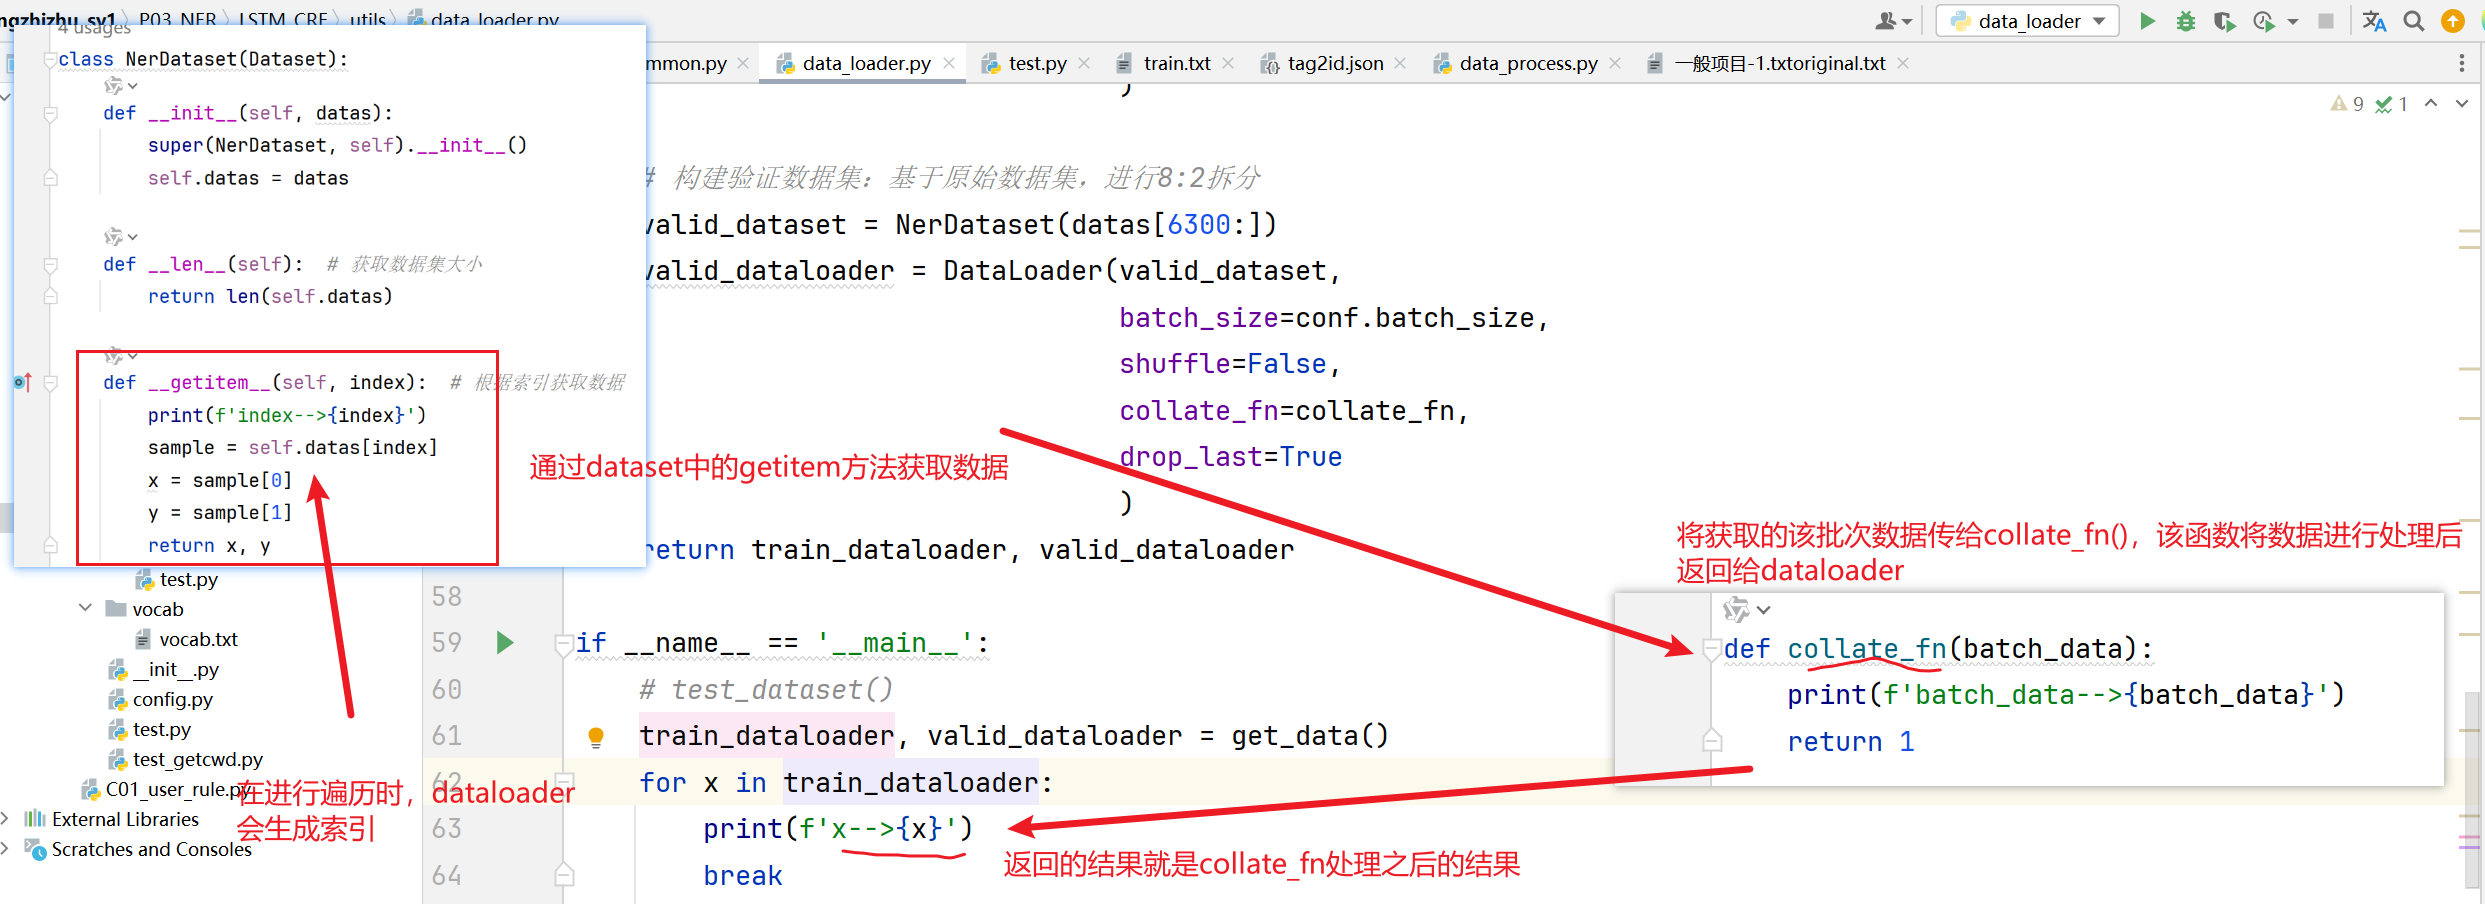Close the train.txt tab
Screen dimensions: 2485x904
(1228, 63)
